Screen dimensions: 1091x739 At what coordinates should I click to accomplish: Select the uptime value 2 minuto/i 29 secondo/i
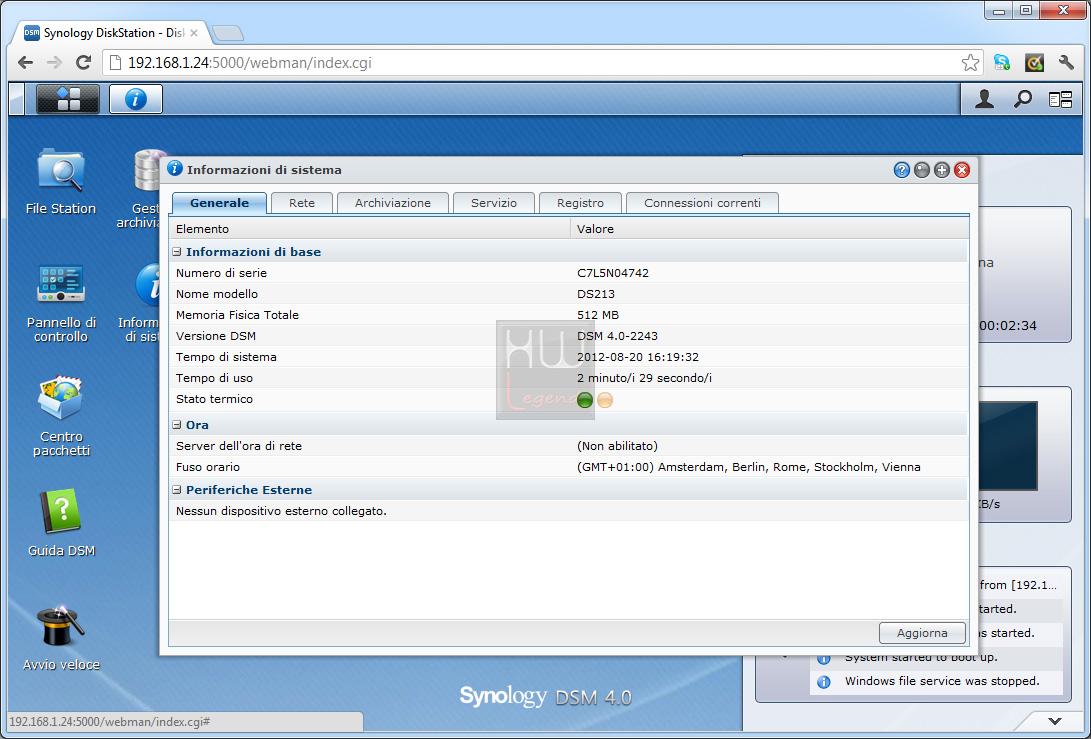(644, 378)
